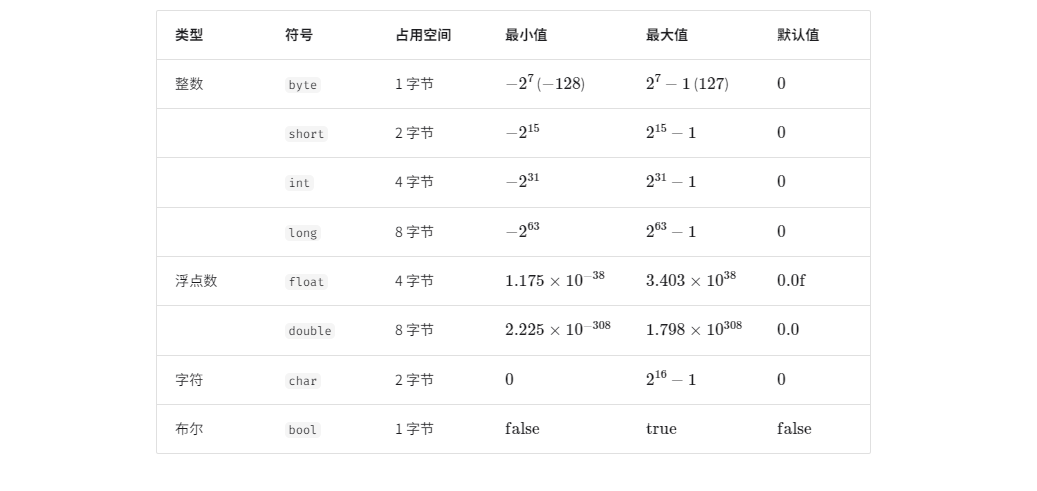Screen dimensions: 1037x491
Task: Click the 浮点数 category cell
Action: tap(196, 281)
